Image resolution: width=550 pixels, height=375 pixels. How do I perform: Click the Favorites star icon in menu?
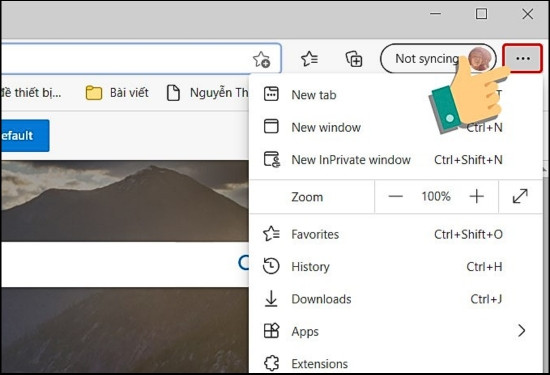(271, 234)
